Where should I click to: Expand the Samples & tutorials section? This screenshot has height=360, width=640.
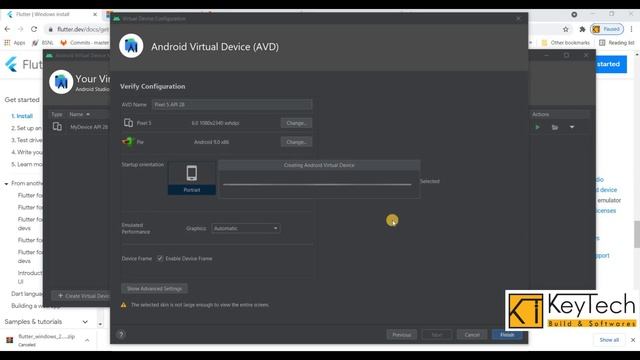coord(85,322)
